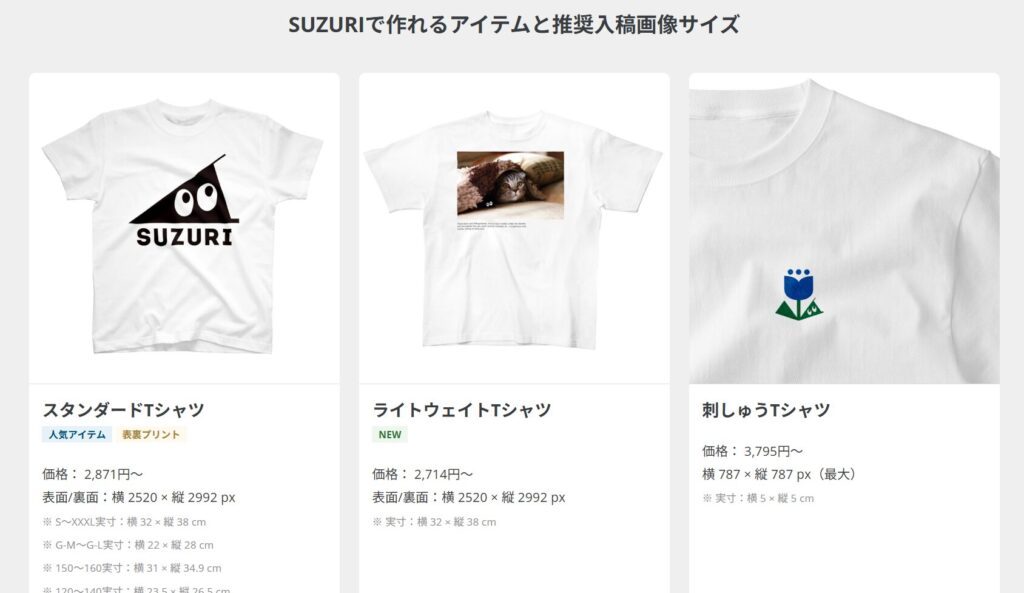Click the blue tulip embroidery icon
Viewport: 1024px width, 593px height.
click(799, 294)
